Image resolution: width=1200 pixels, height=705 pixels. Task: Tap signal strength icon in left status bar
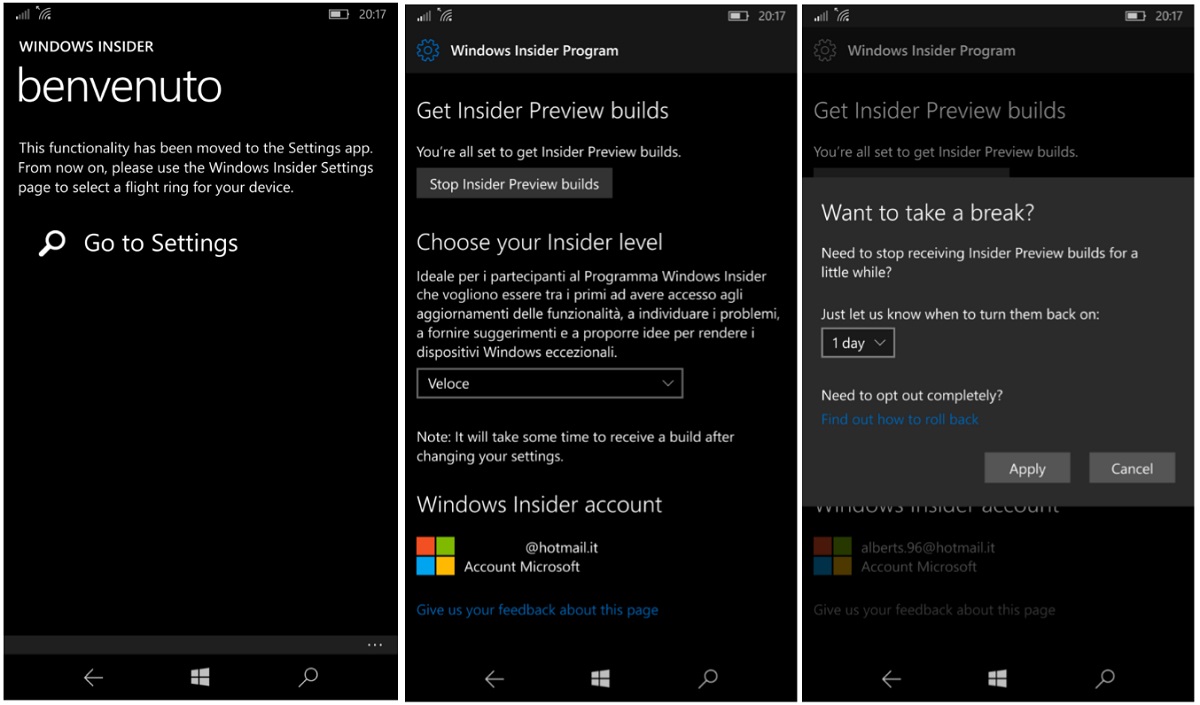tap(23, 15)
